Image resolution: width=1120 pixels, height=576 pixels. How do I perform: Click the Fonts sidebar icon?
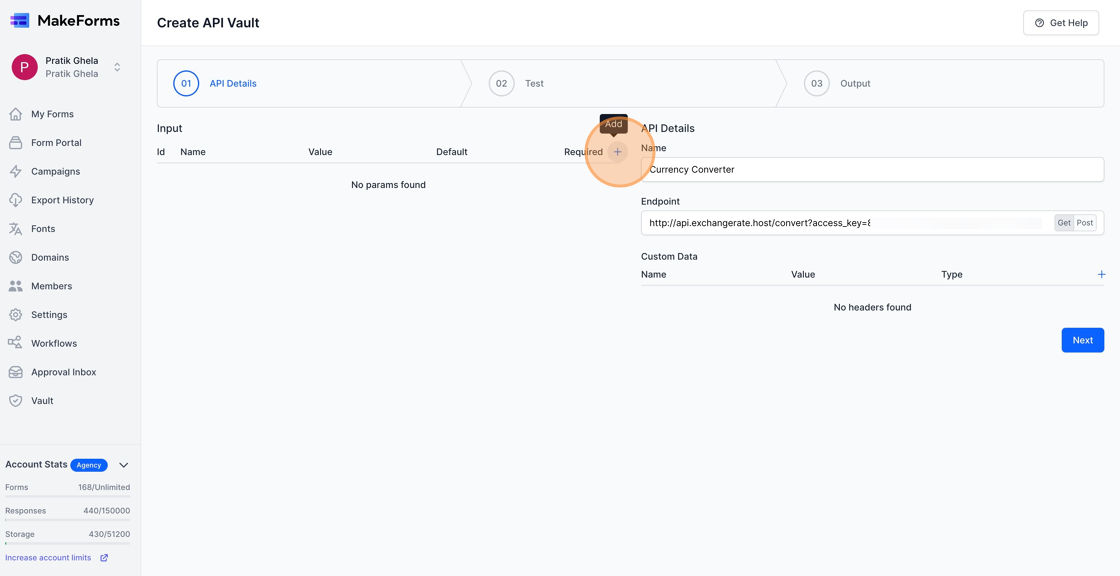tap(14, 228)
